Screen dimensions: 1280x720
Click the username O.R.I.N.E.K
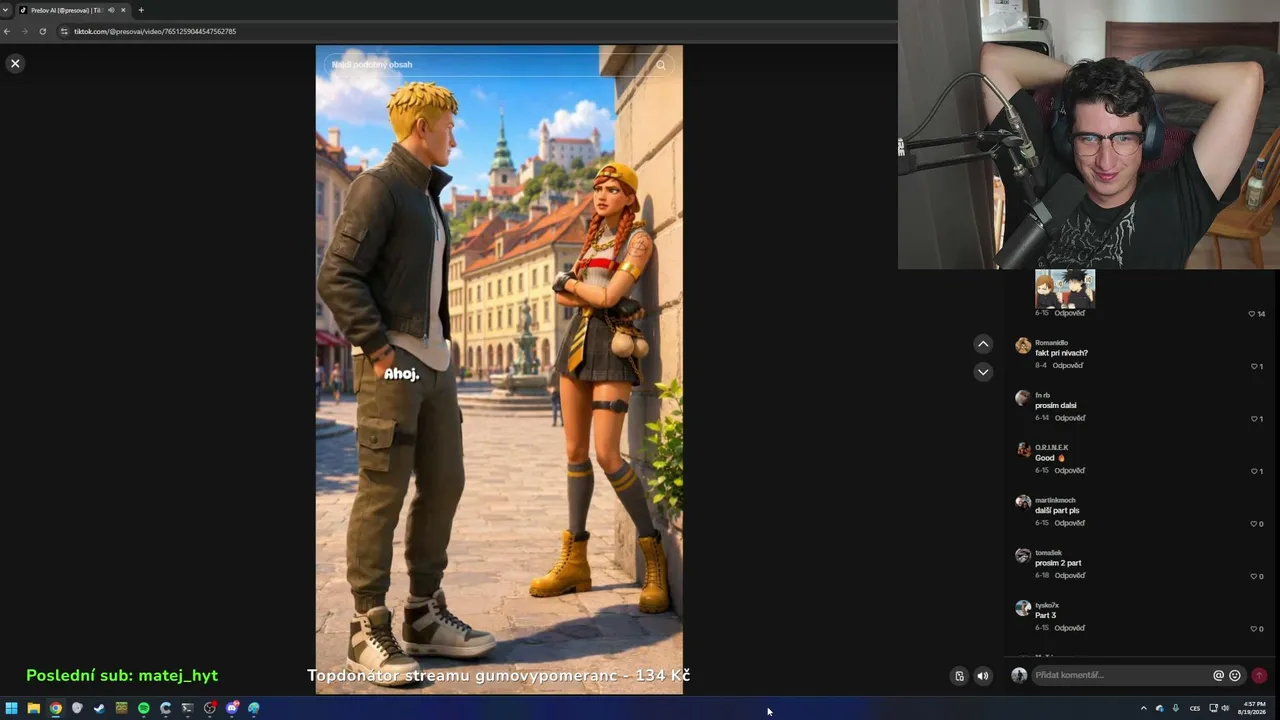(1052, 448)
